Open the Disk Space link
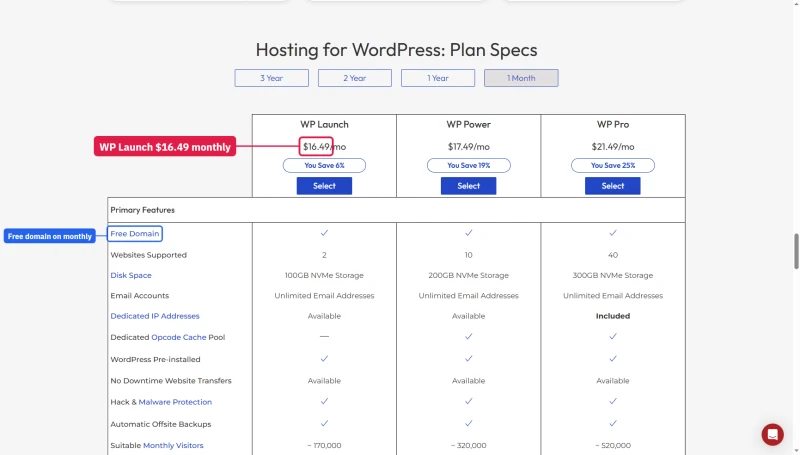This screenshot has height=455, width=800. tap(131, 275)
